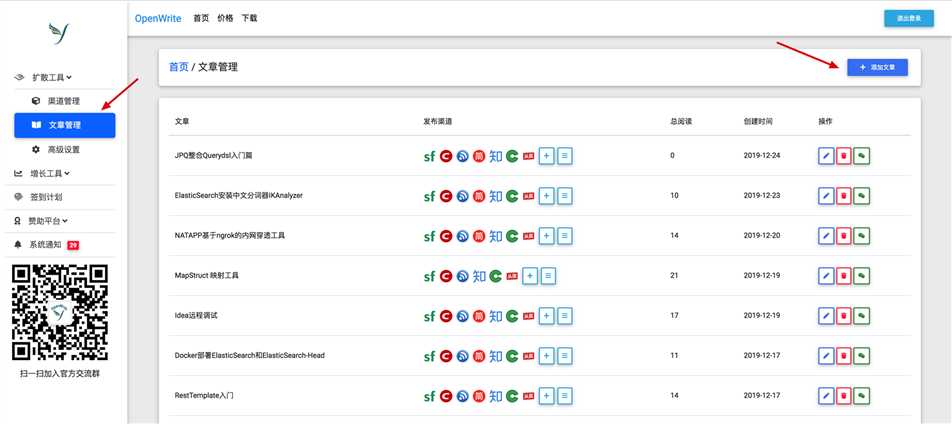
Task: Delete the JPQ整合Querydsl入门篇 article via trash icon
Action: (x=844, y=156)
